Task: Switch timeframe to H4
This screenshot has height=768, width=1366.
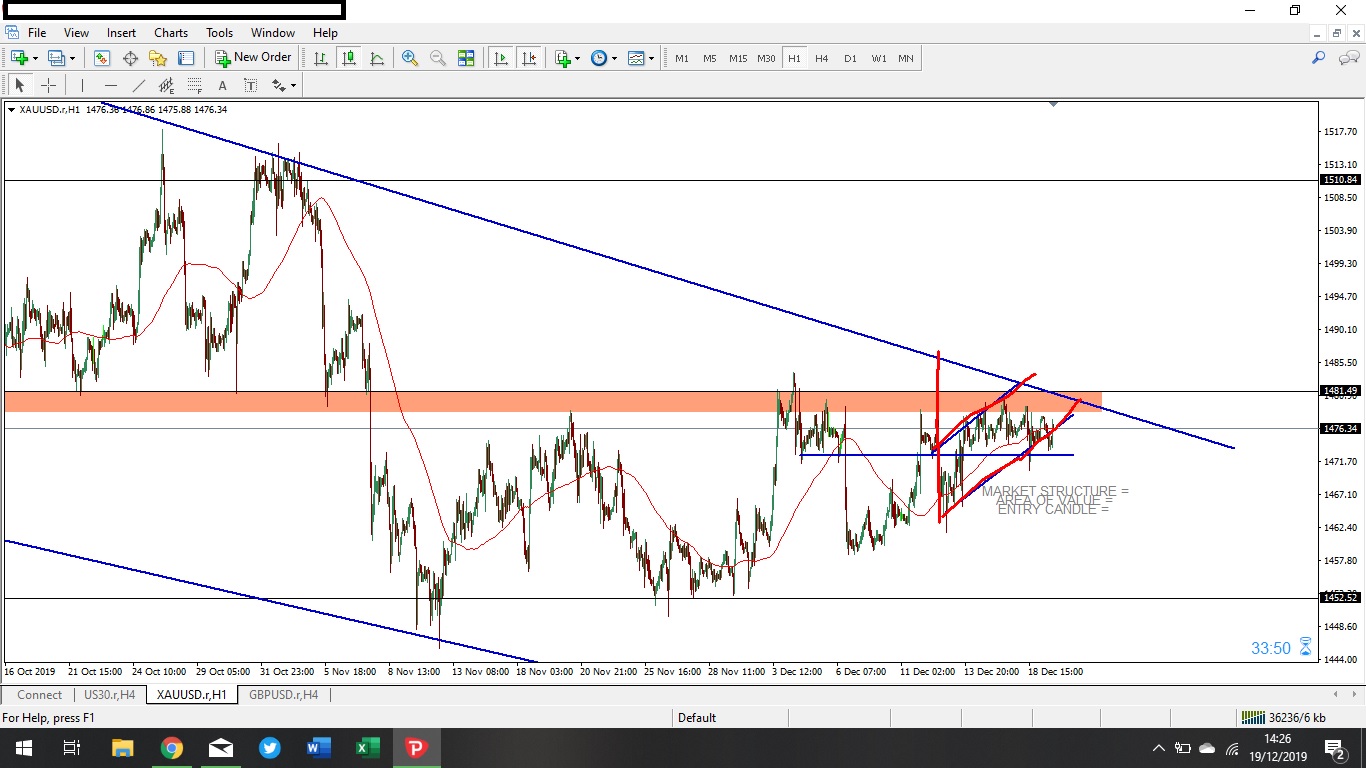Action: click(822, 58)
